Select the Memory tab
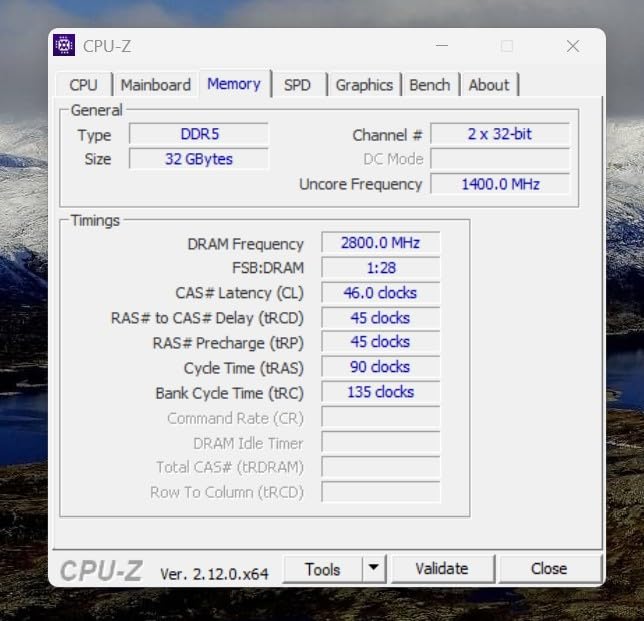This screenshot has height=621, width=644. pyautogui.click(x=234, y=83)
